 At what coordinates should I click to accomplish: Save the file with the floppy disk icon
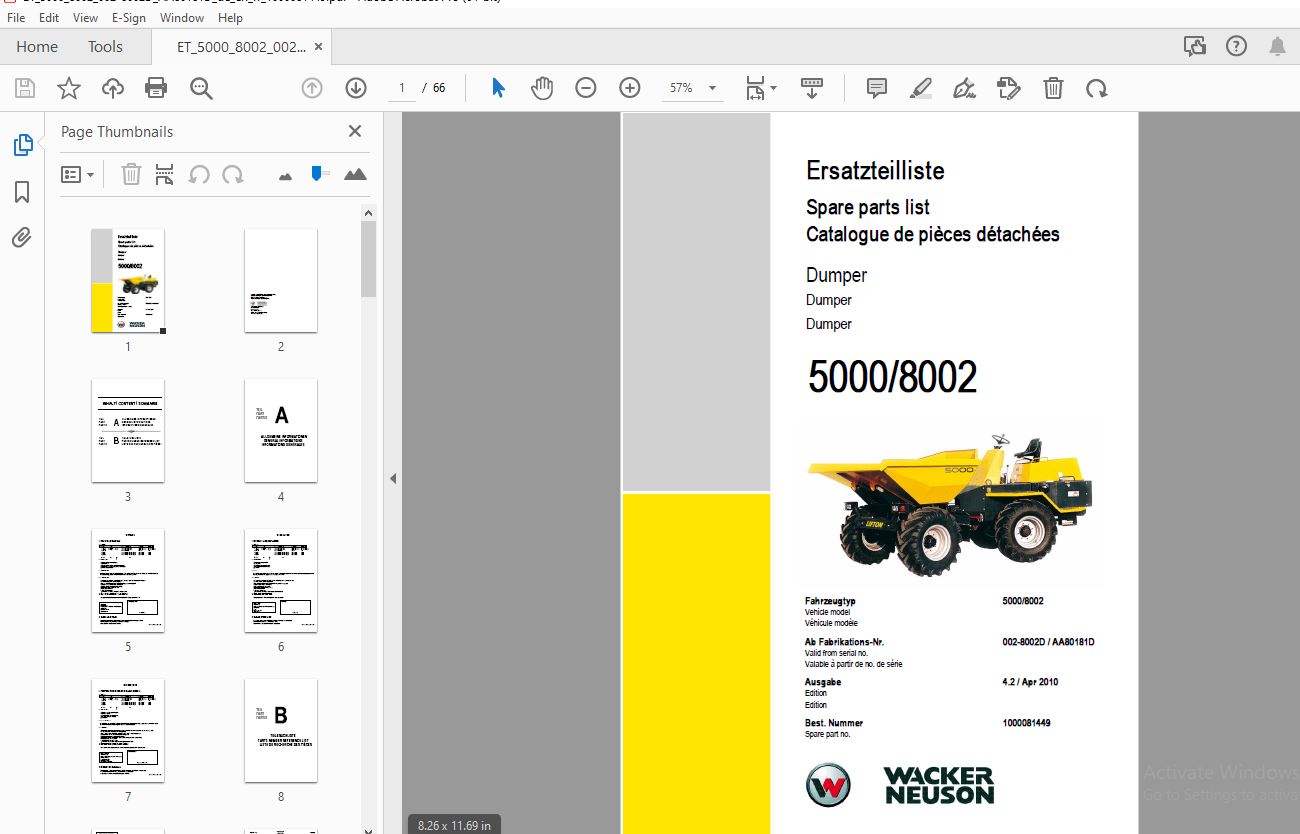(x=25, y=88)
